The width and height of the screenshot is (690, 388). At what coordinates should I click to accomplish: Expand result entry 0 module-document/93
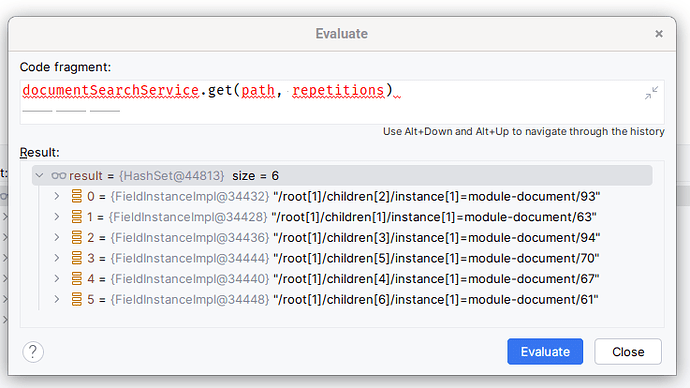click(57, 196)
